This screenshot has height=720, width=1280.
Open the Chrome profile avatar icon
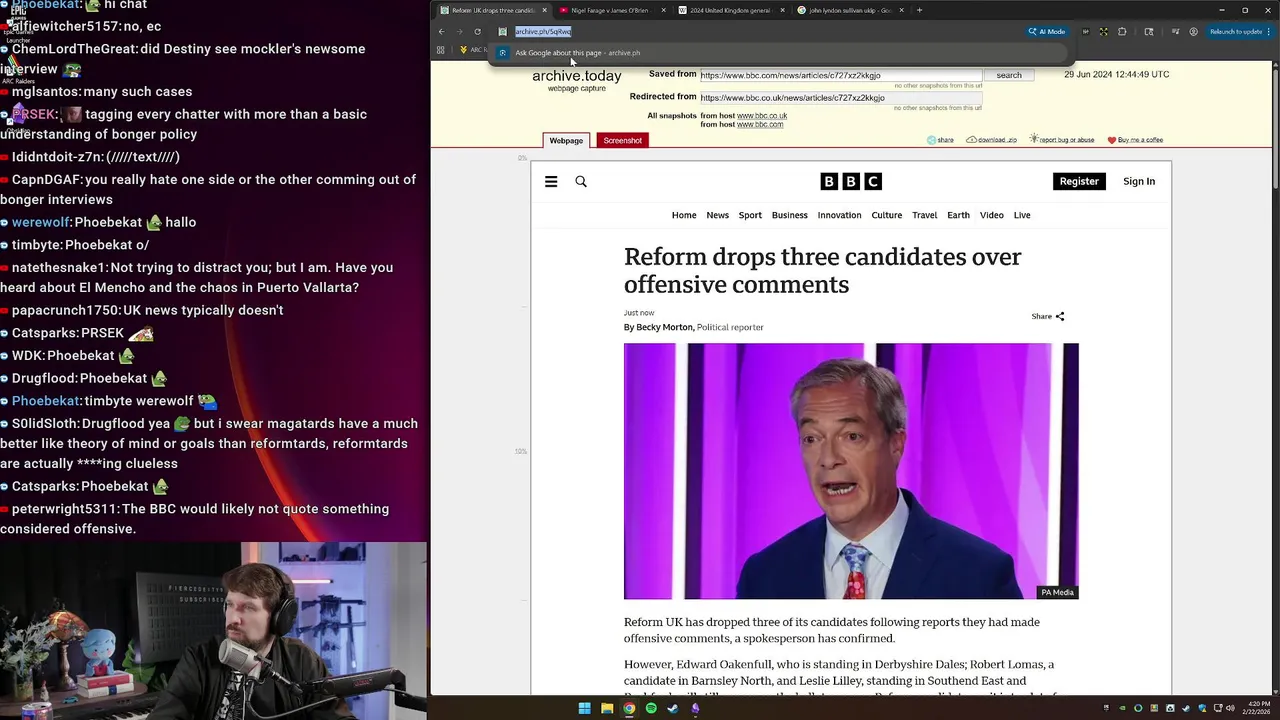[1193, 32]
